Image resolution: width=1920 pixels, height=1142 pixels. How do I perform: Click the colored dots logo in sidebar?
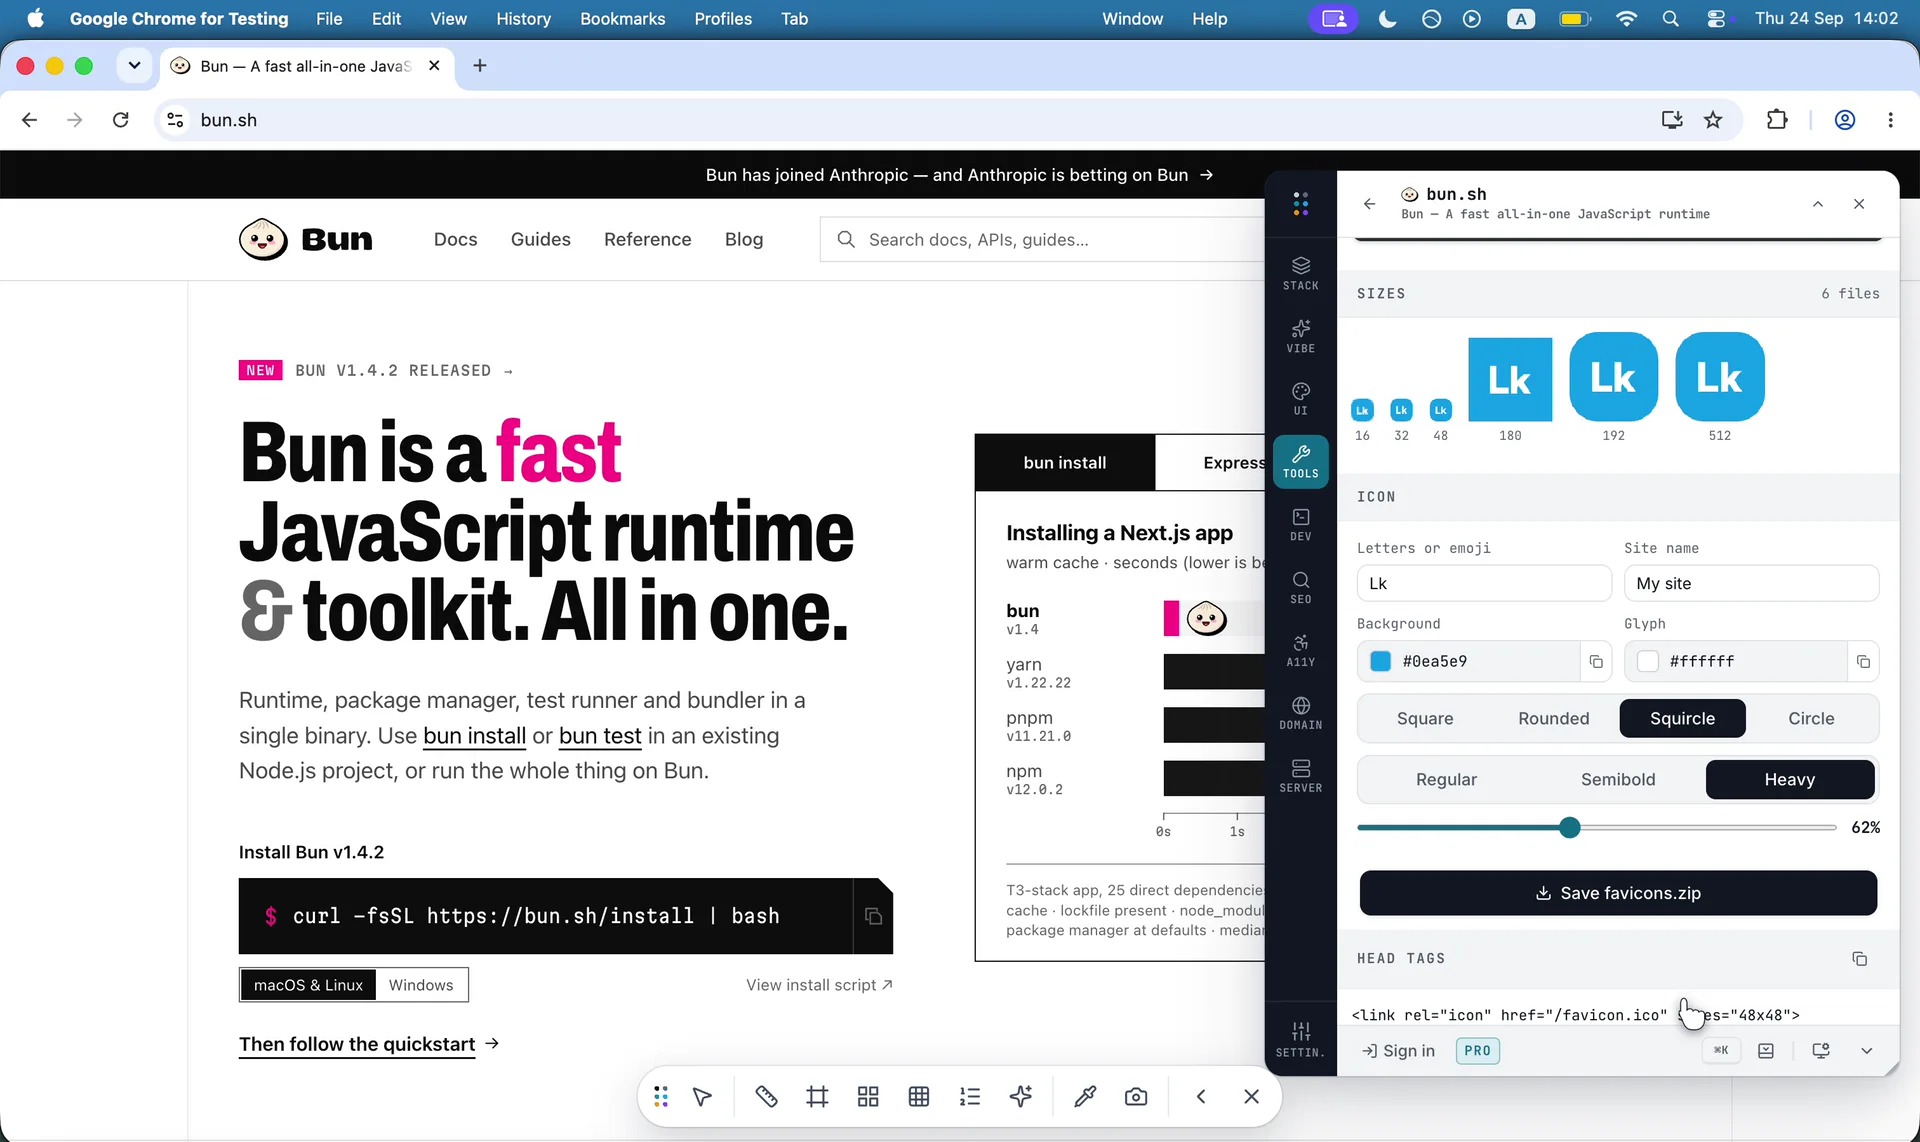point(1300,204)
